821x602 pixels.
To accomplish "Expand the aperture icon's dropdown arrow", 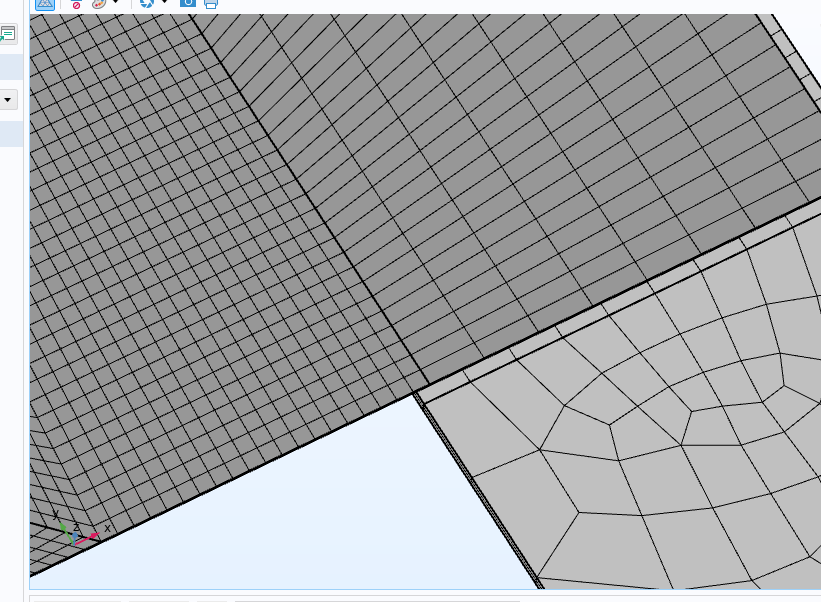I will (164, 3).
